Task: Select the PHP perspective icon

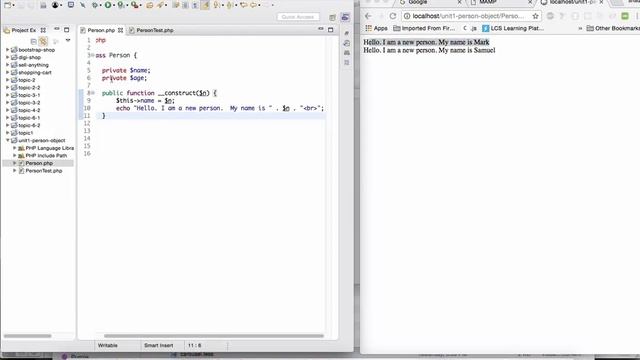Action: tap(345, 17)
